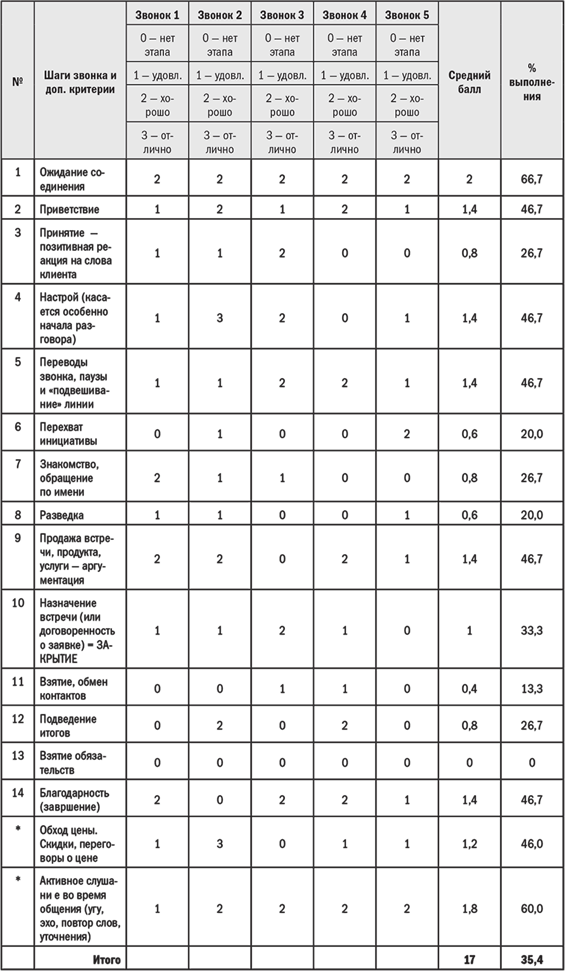Click '13,3' in обмен контактов row
This screenshot has height=971, width=565.
532,688
